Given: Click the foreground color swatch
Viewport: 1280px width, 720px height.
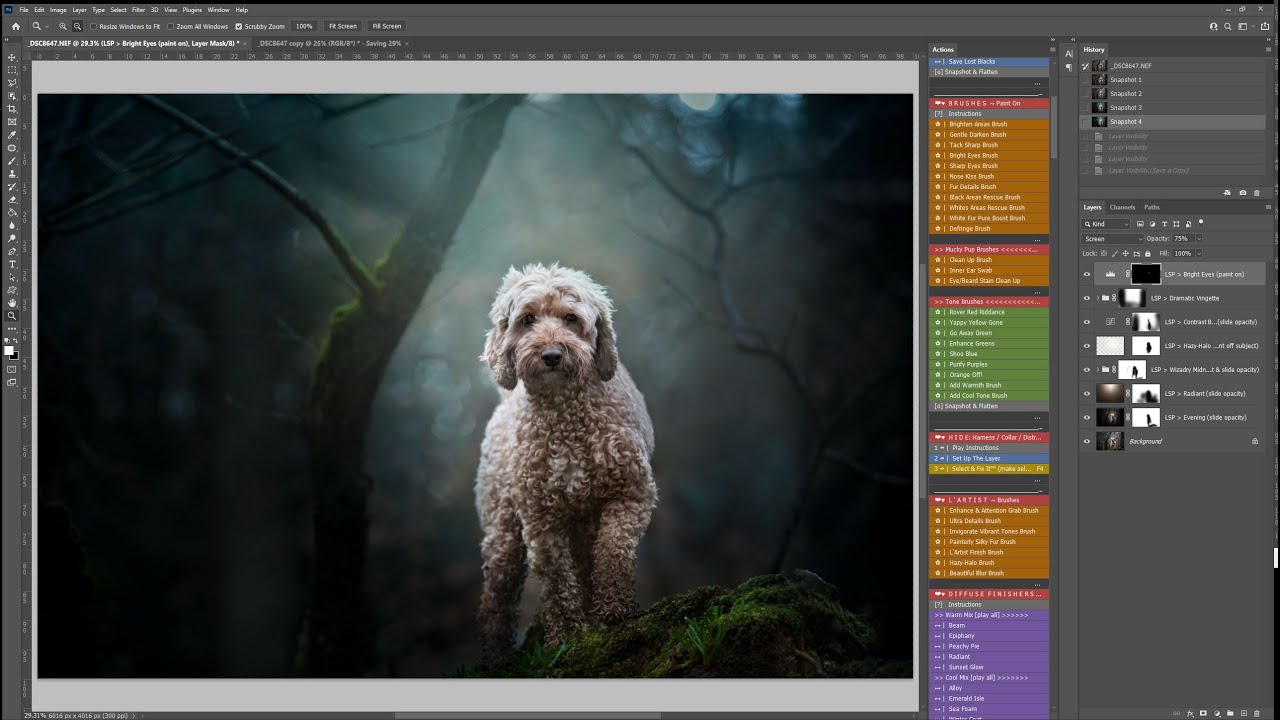Looking at the screenshot, I should coord(8,349).
